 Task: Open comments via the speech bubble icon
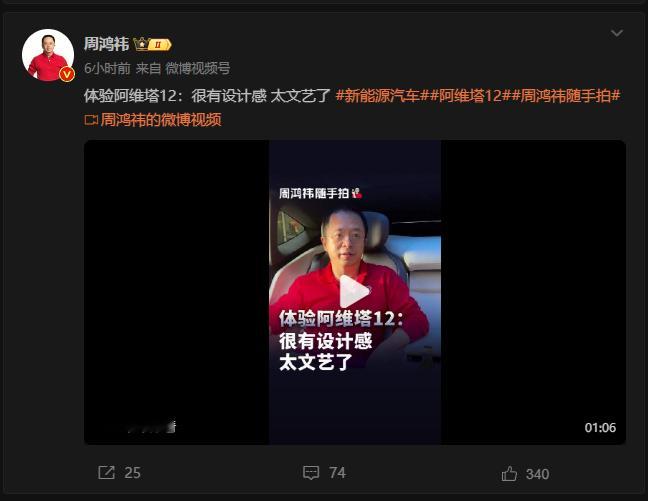tap(311, 472)
